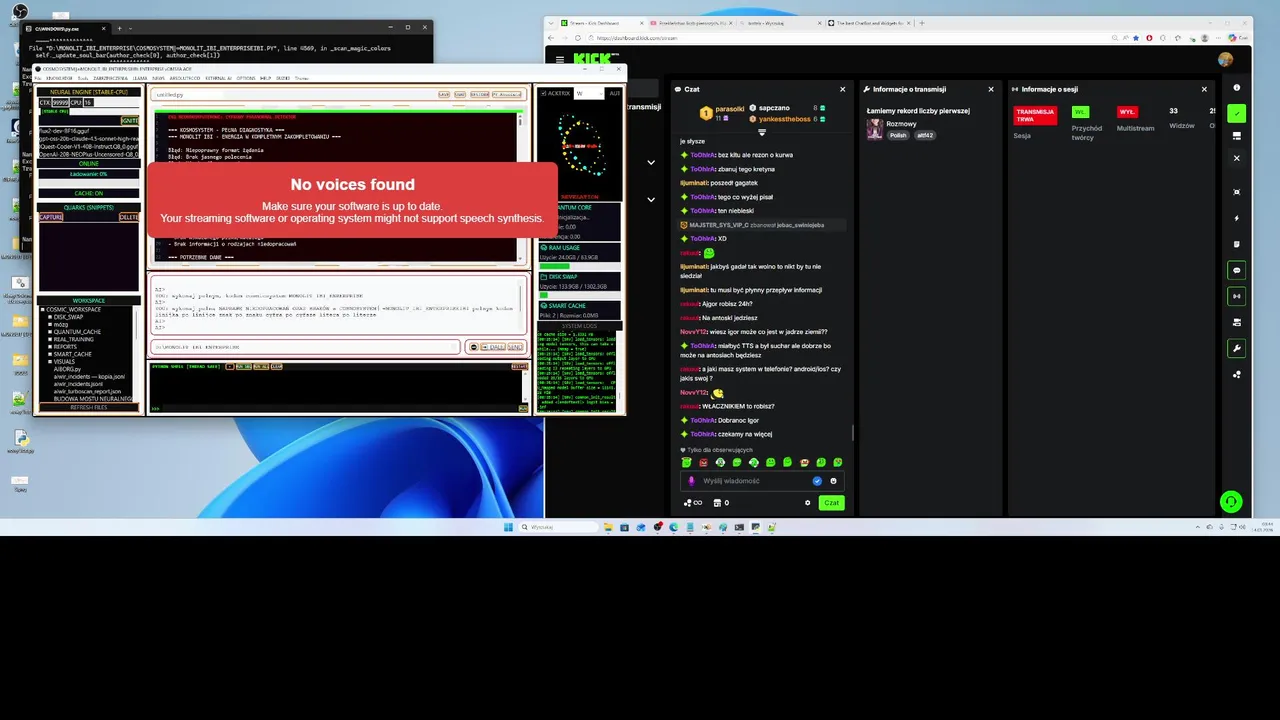The image size is (1280, 720).
Task: Expand the QUANTUM_CACHE folder
Action: [x=50, y=331]
